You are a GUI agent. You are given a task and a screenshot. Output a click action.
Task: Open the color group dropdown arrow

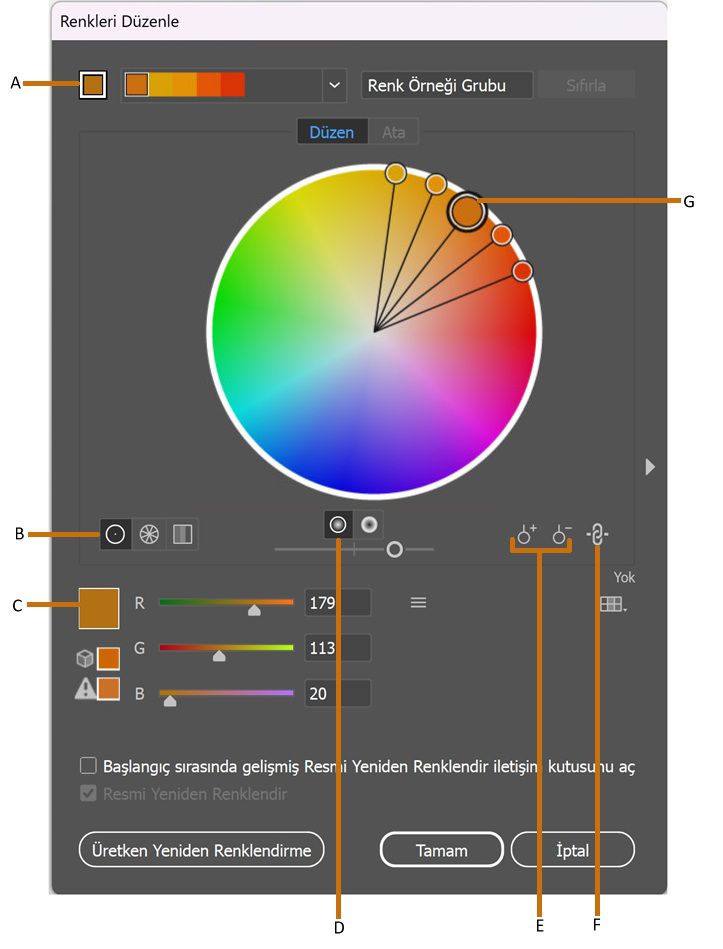point(334,85)
